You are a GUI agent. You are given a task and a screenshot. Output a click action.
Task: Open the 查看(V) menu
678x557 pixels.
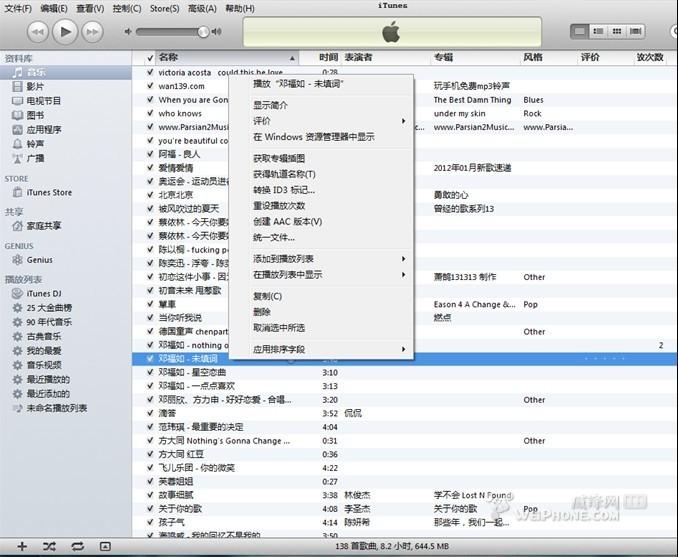pyautogui.click(x=90, y=8)
